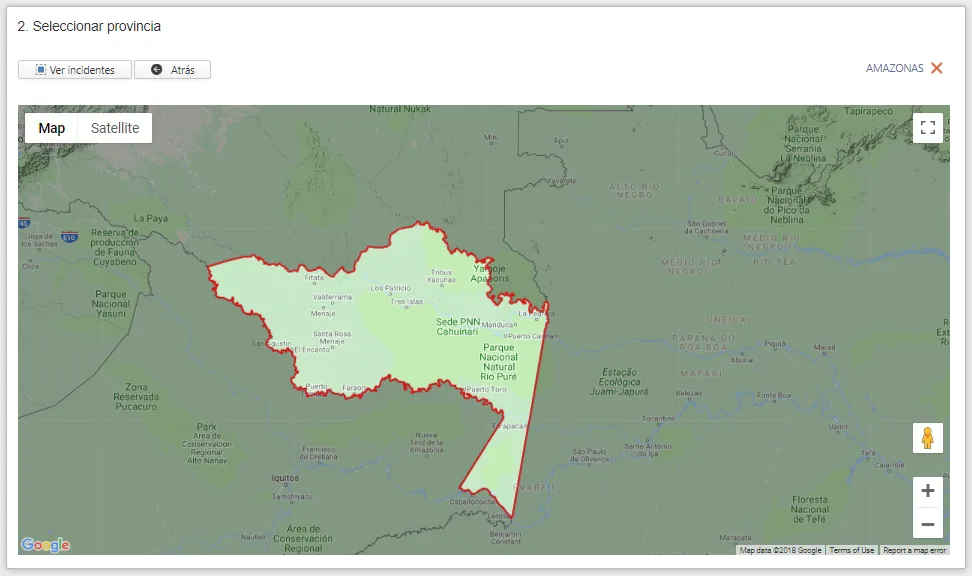
Task: Click the Parque Nacional Yasuní label
Action: point(111,304)
